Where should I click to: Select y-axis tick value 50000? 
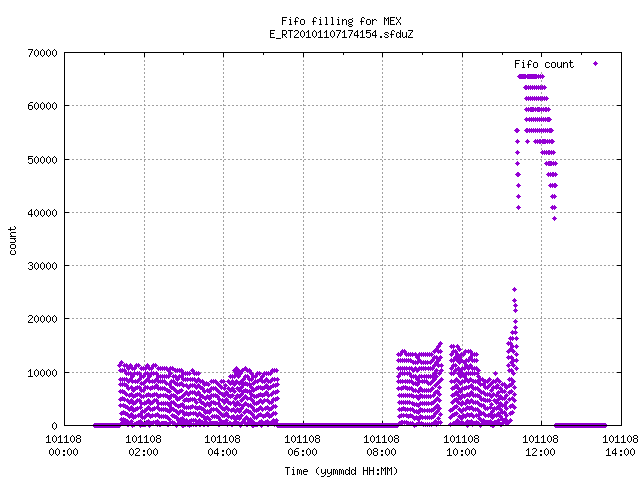point(42,160)
